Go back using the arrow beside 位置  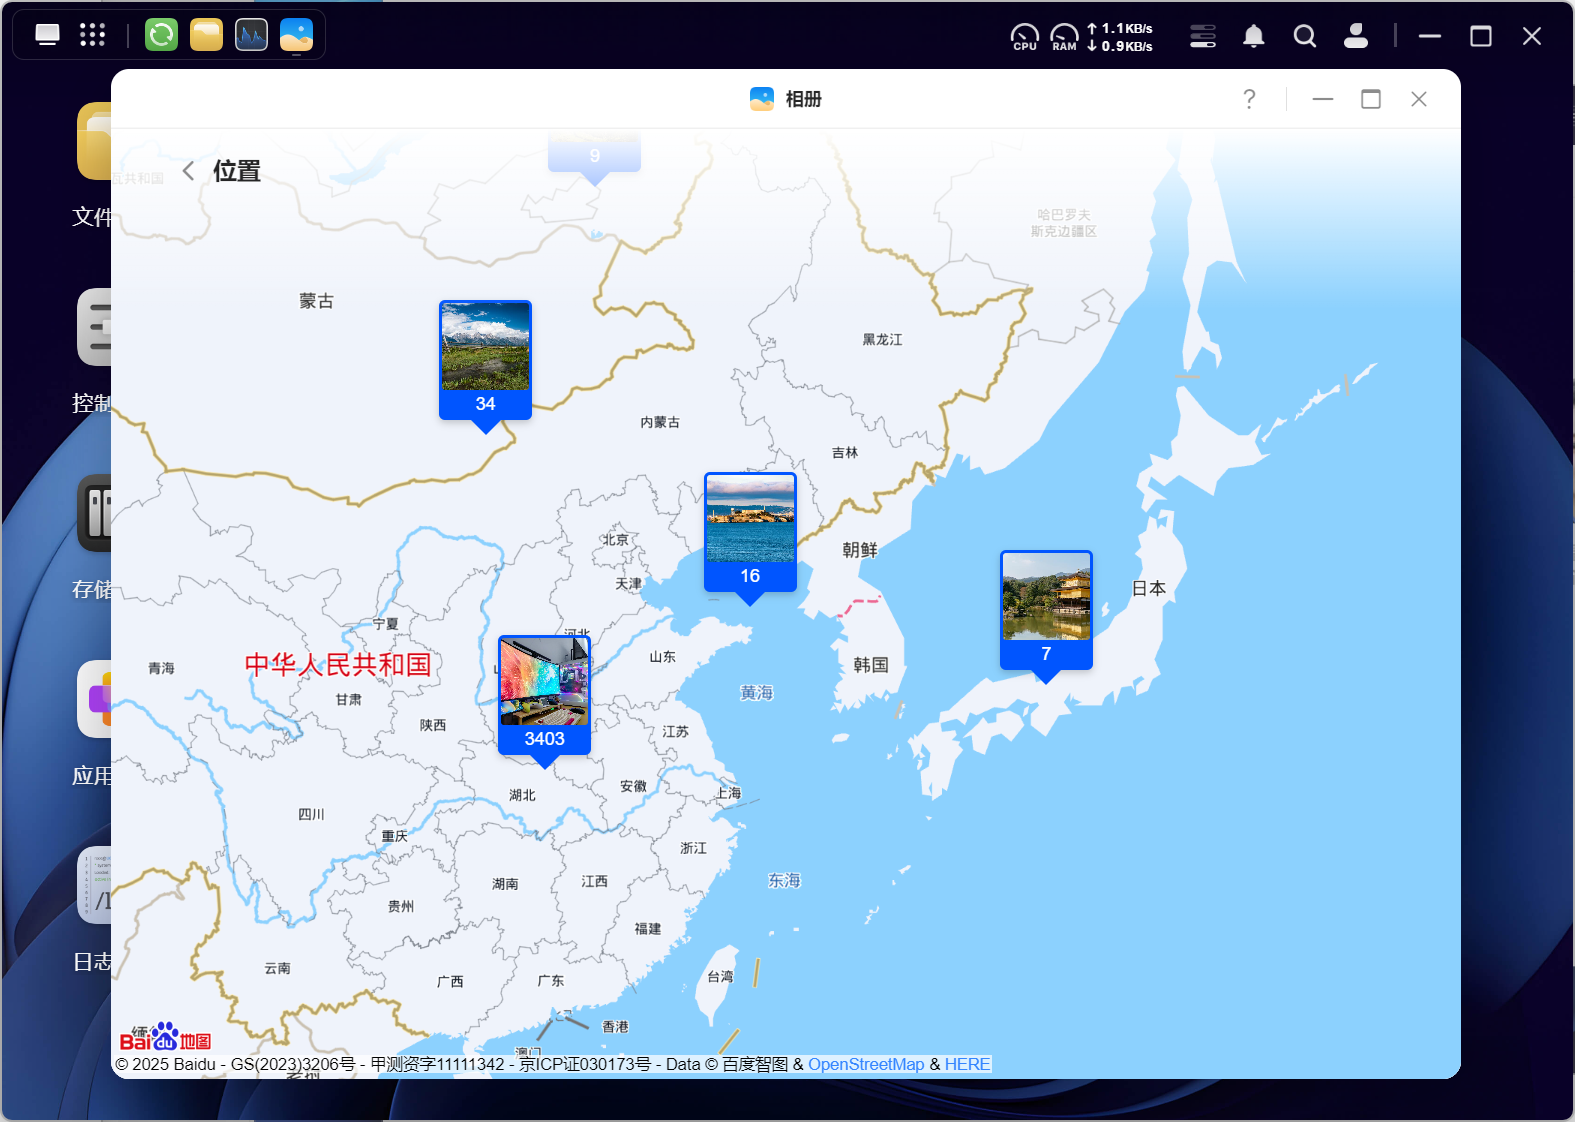(188, 171)
